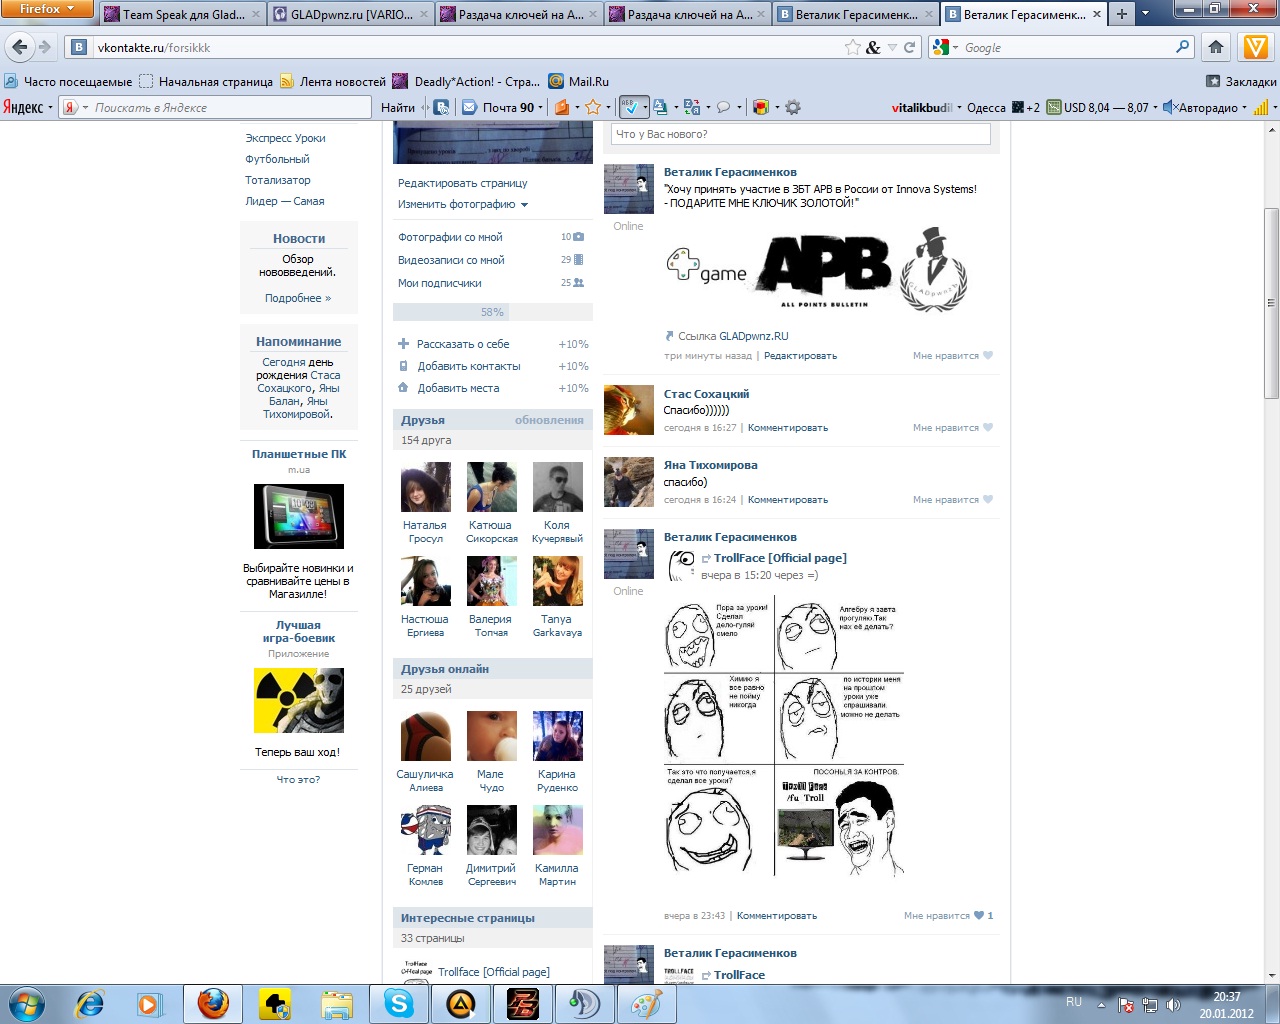
Task: Open AIMP player from the taskbar
Action: coord(461,1003)
